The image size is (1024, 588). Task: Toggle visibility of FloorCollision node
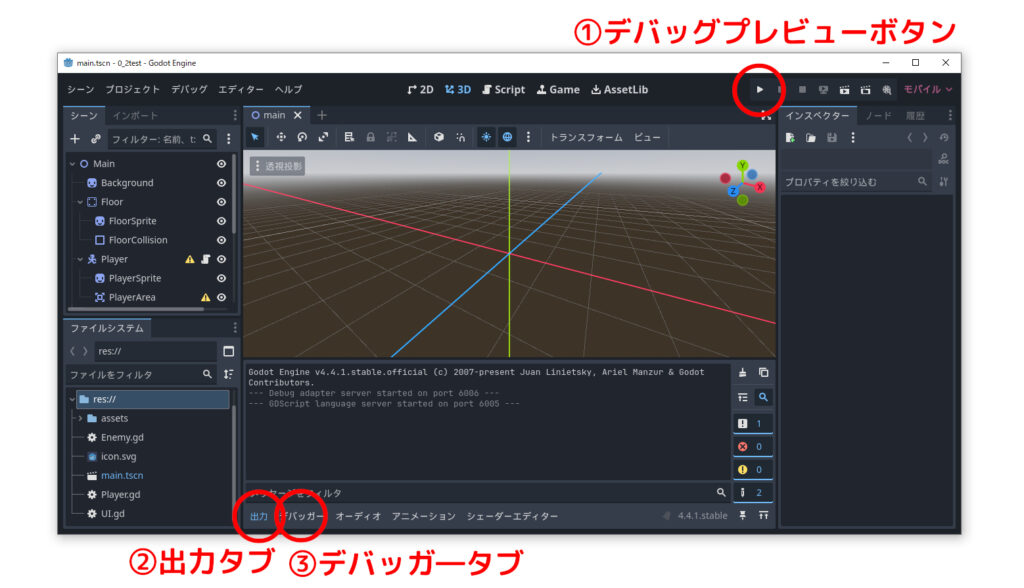click(x=221, y=240)
